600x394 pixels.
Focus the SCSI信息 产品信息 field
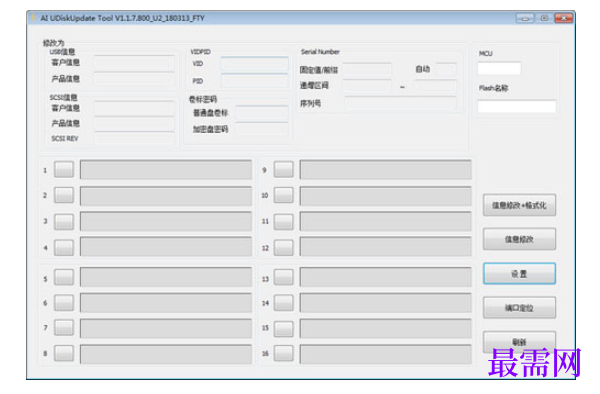(134, 124)
